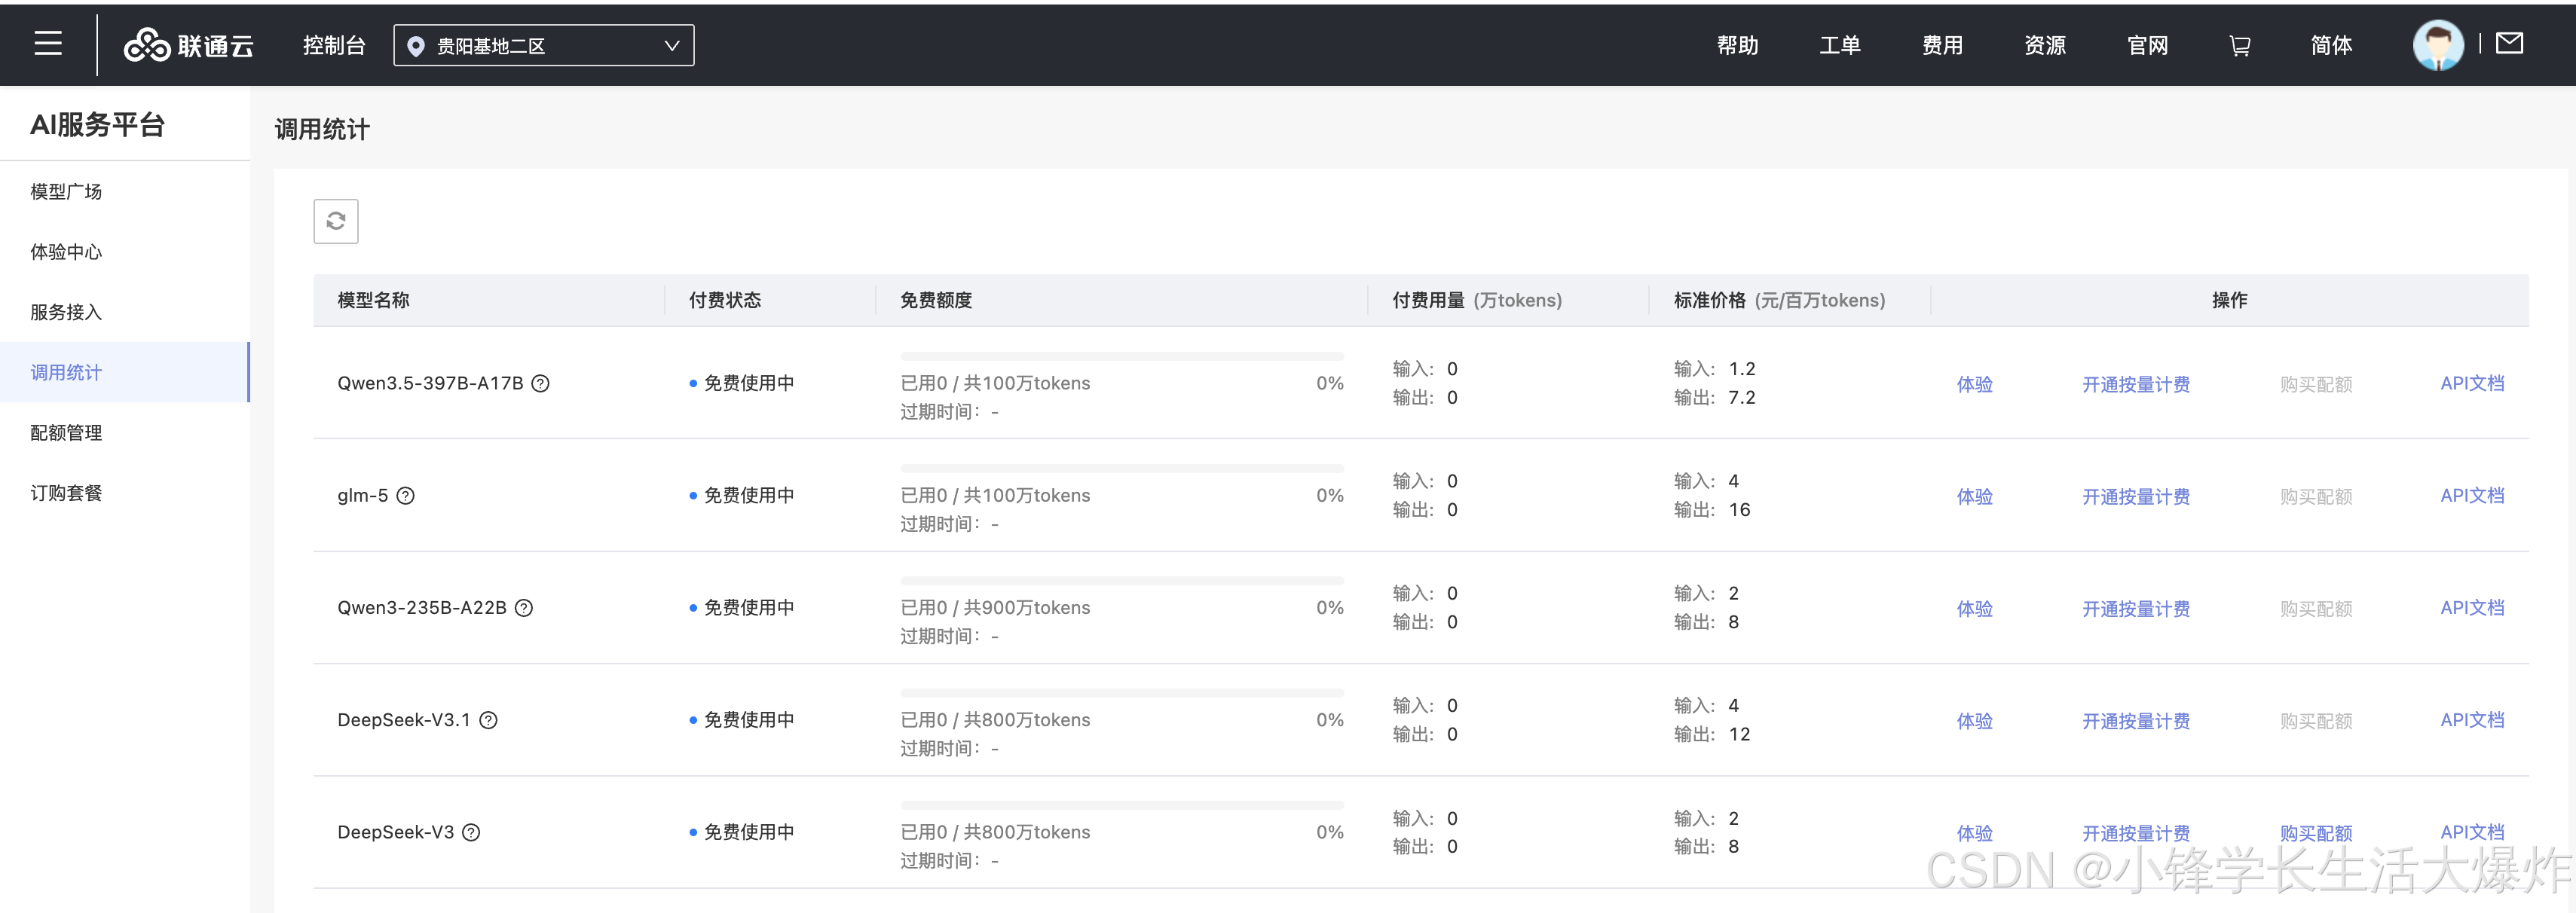This screenshot has width=2576, height=913.
Task: Open the 简体 language selector
Action: [2330, 45]
